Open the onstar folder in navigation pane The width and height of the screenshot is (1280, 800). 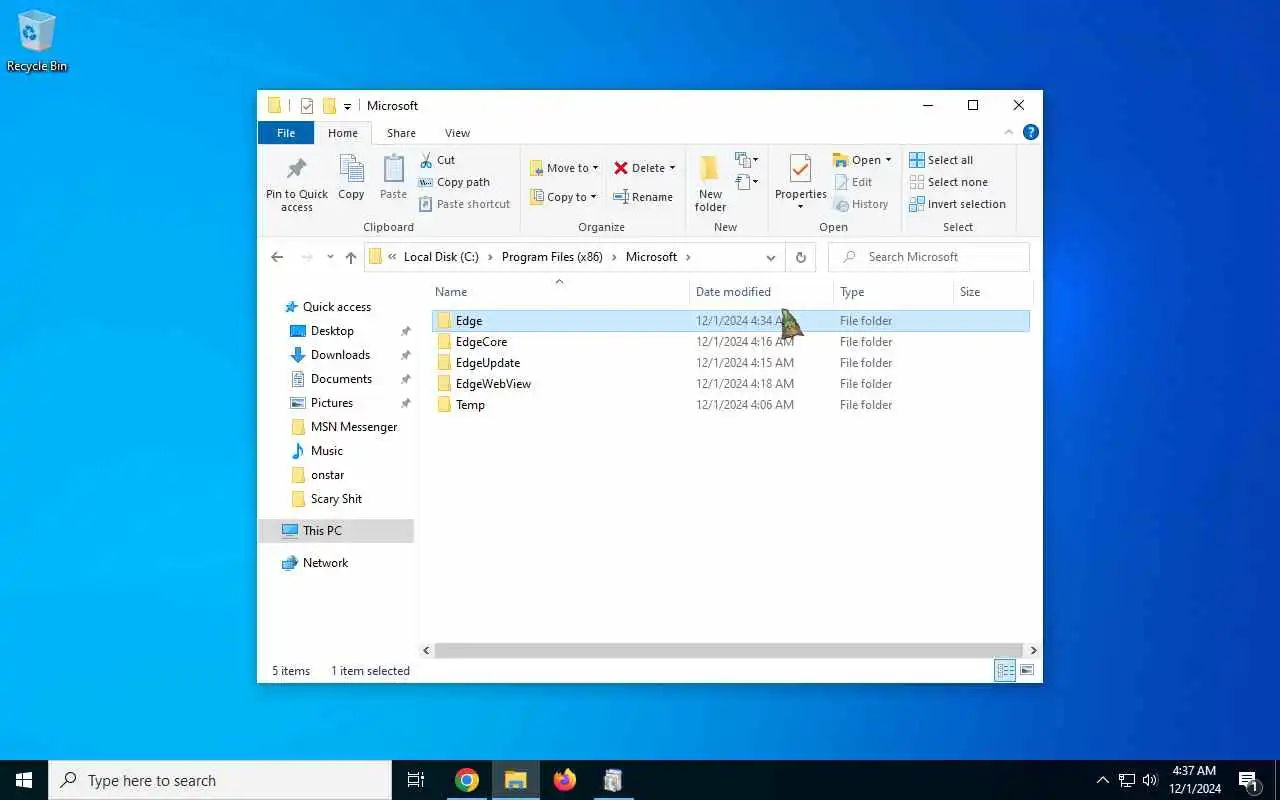327,475
